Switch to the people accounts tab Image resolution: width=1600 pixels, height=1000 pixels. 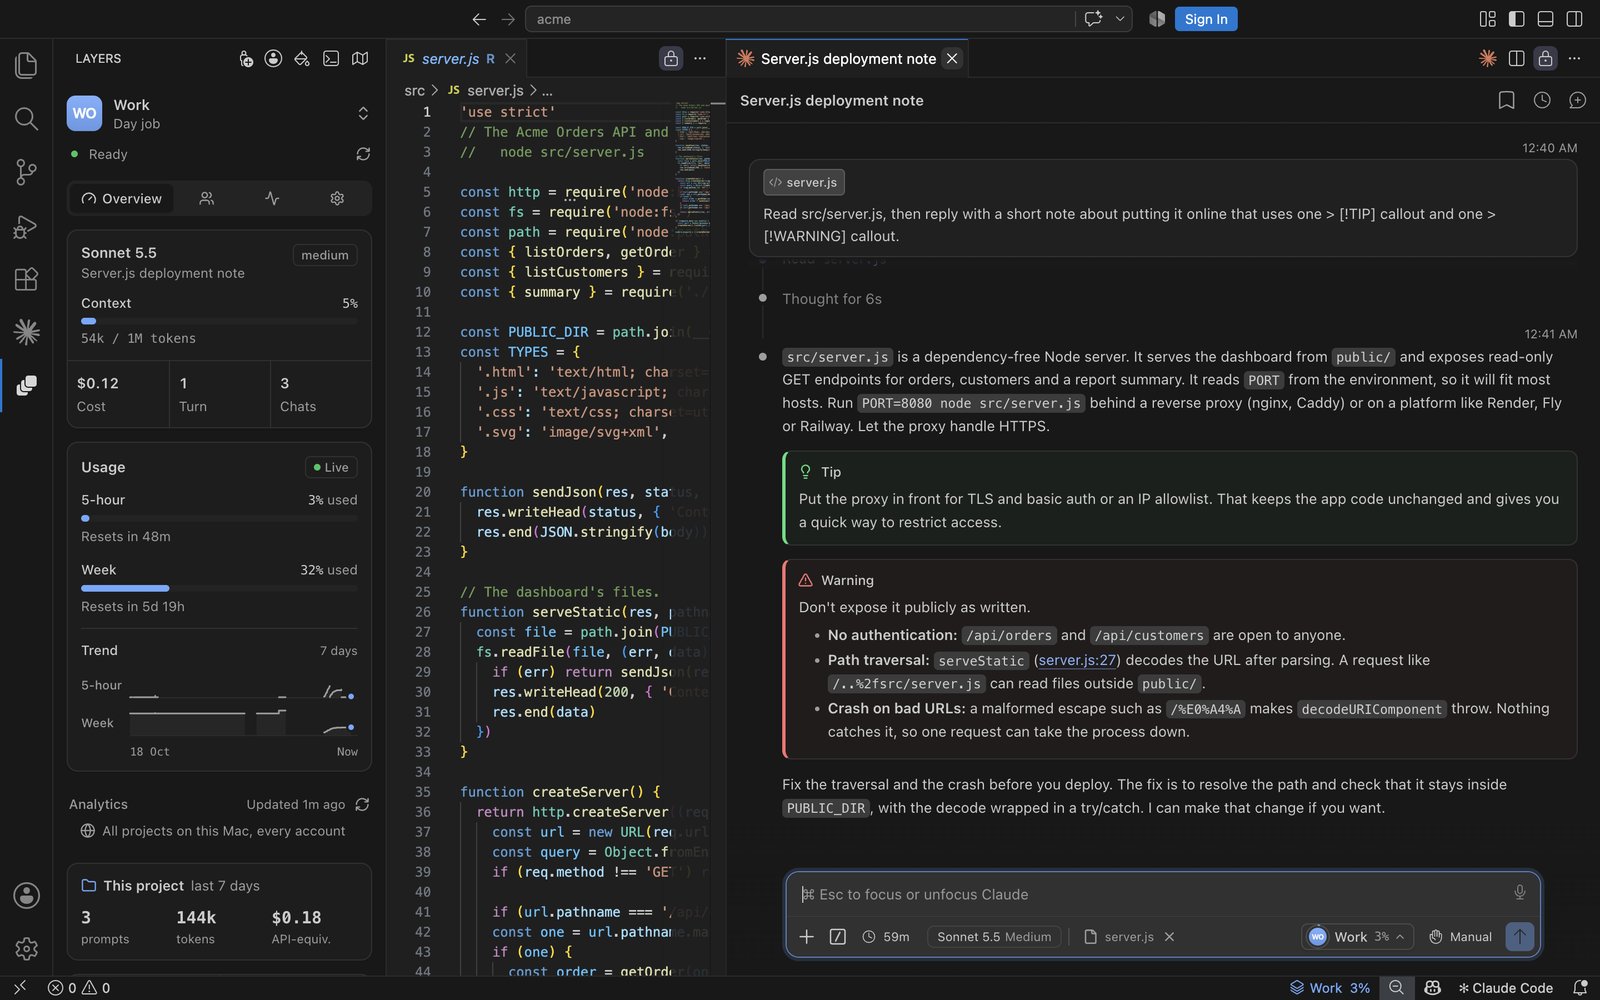[207, 199]
